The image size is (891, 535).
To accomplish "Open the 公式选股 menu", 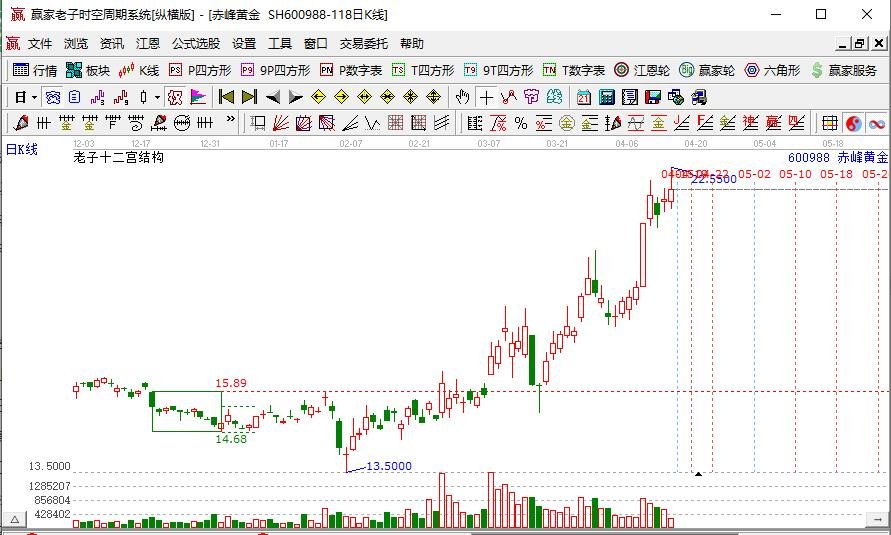I will pyautogui.click(x=196, y=44).
